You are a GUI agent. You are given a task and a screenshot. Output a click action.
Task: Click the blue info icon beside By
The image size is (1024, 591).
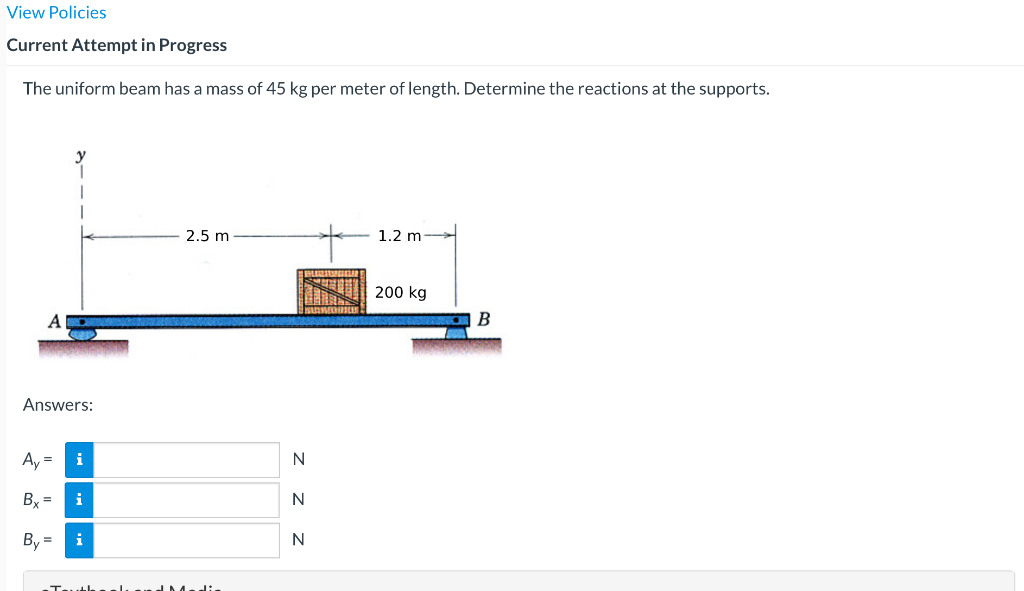(x=79, y=540)
